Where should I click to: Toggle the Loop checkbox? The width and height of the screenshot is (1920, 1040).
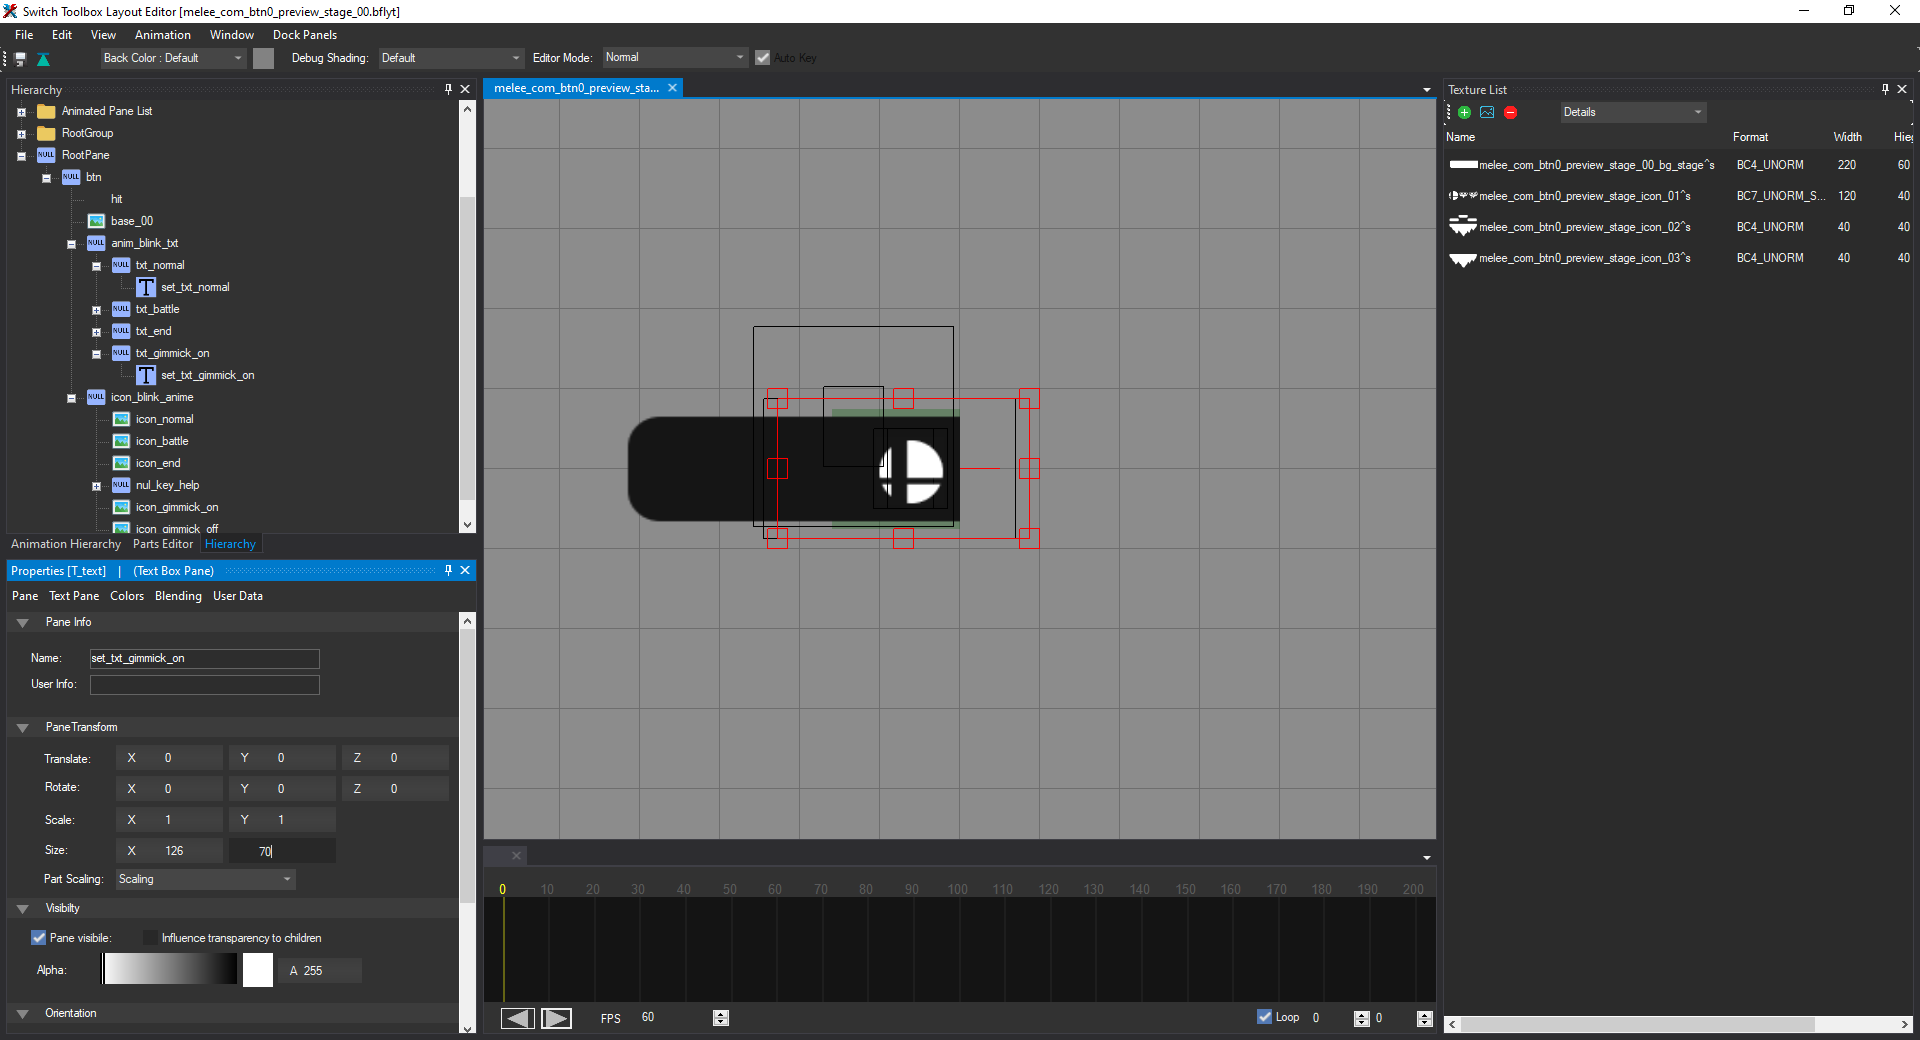pos(1265,1017)
